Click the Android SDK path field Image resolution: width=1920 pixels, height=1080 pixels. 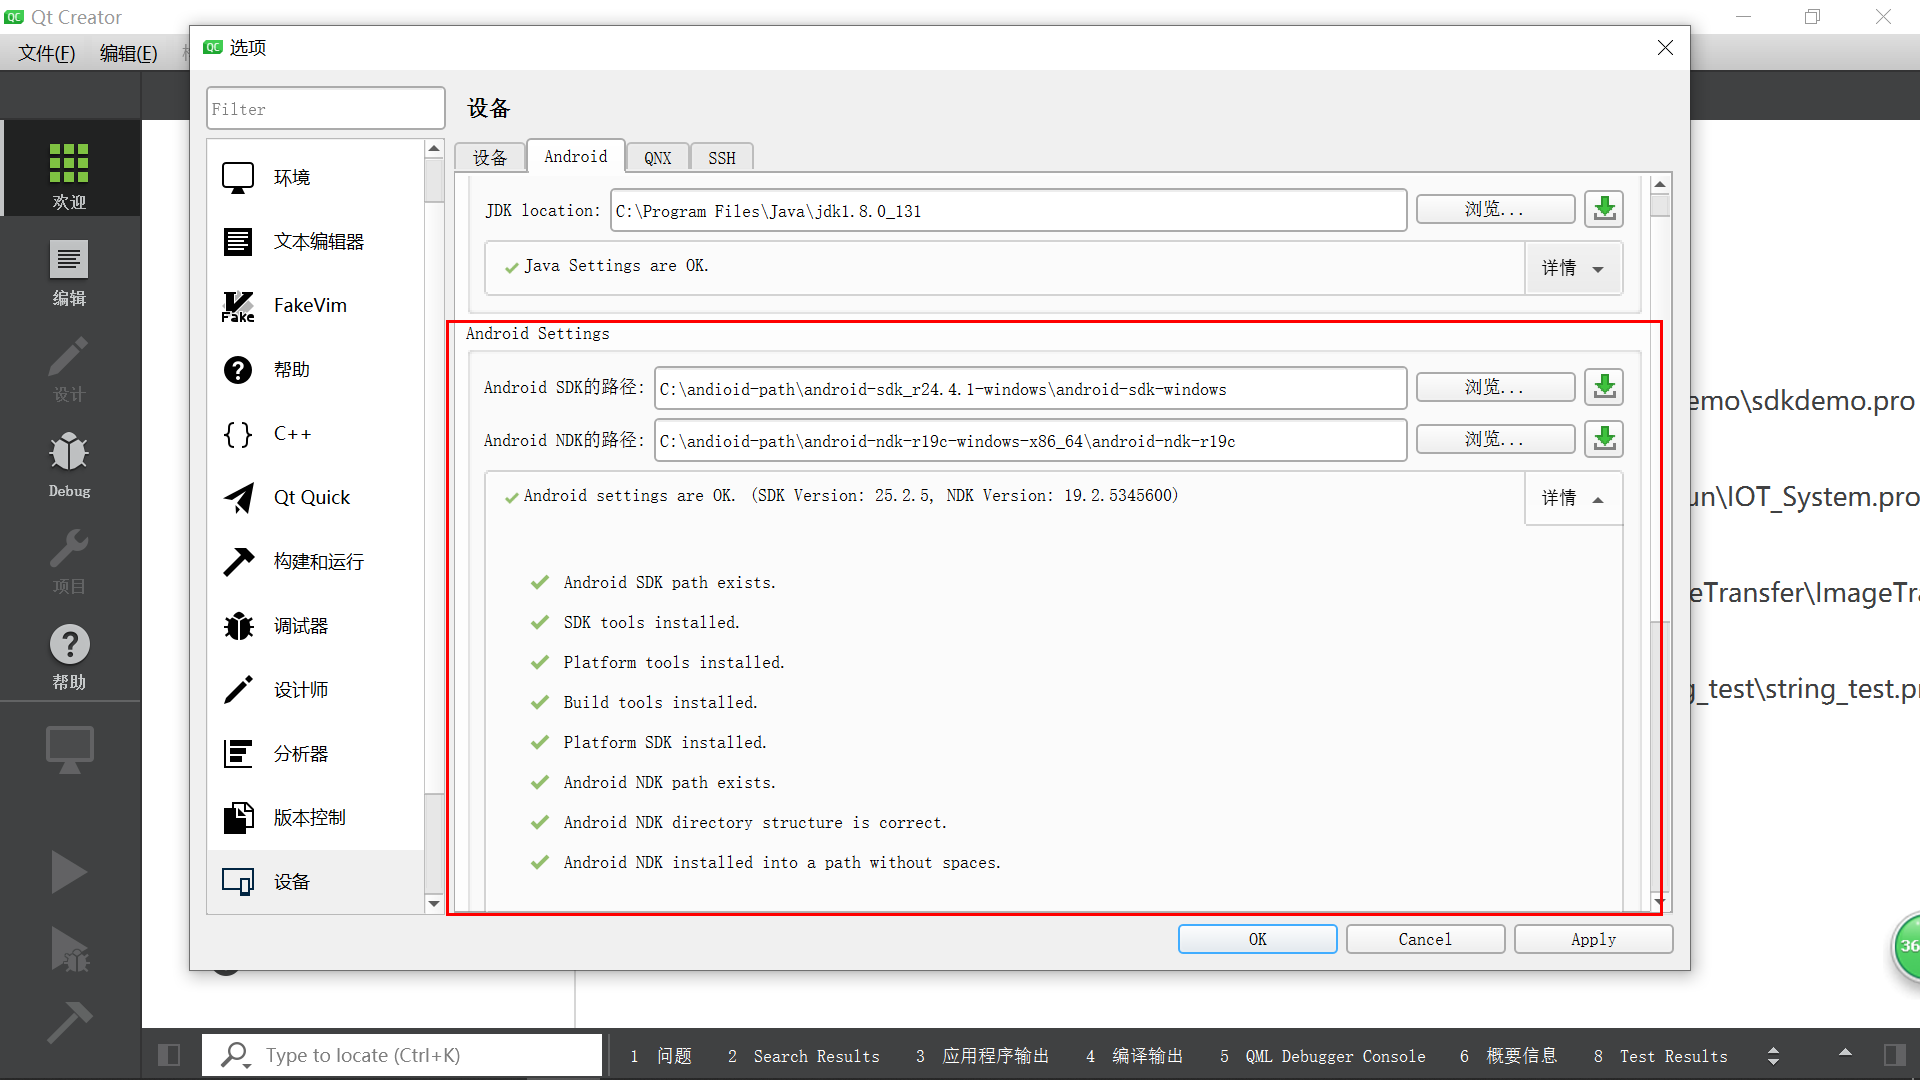1030,389
